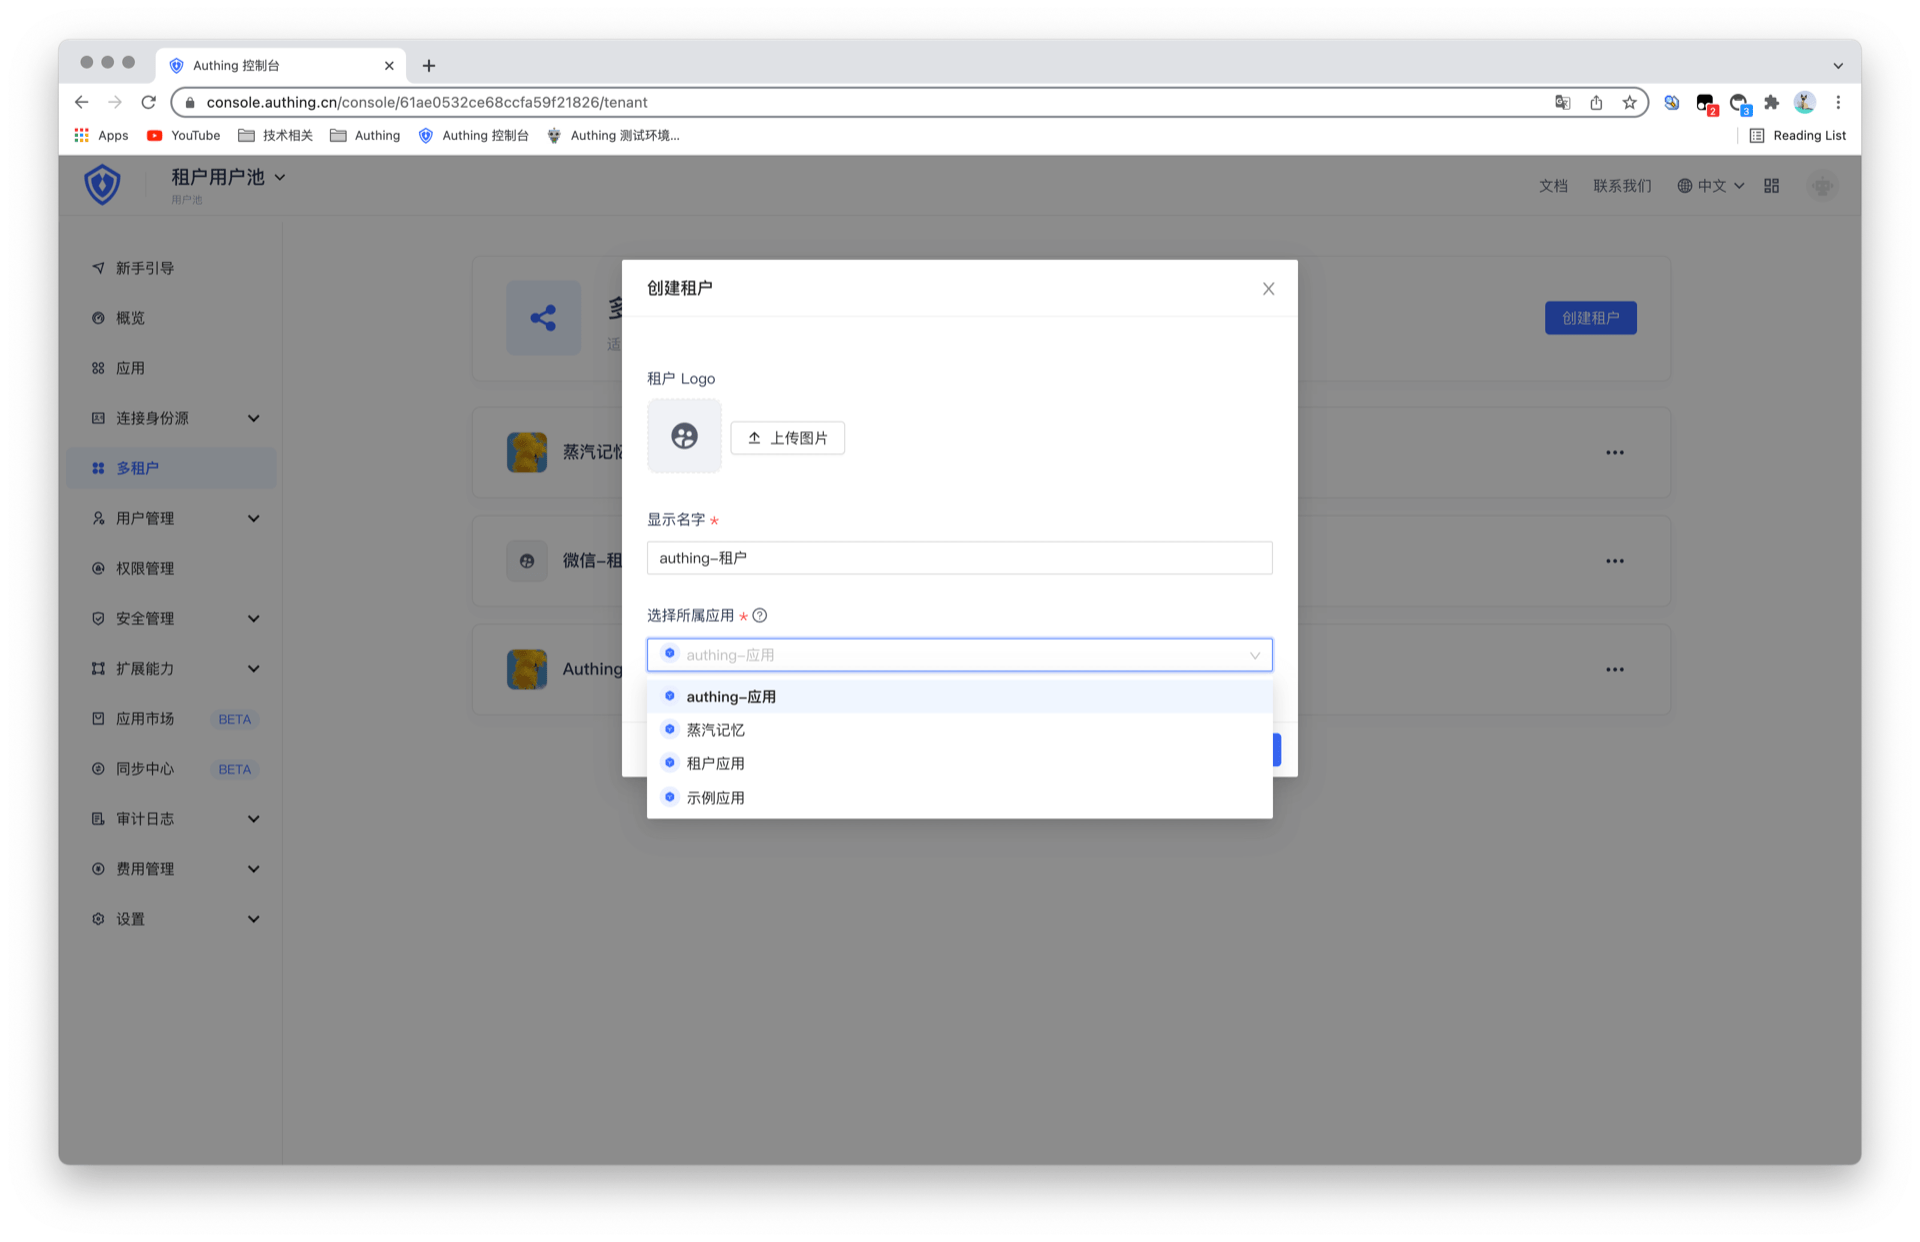Click the share icon in the address bar
The height and width of the screenshot is (1242, 1920).
(x=1596, y=102)
